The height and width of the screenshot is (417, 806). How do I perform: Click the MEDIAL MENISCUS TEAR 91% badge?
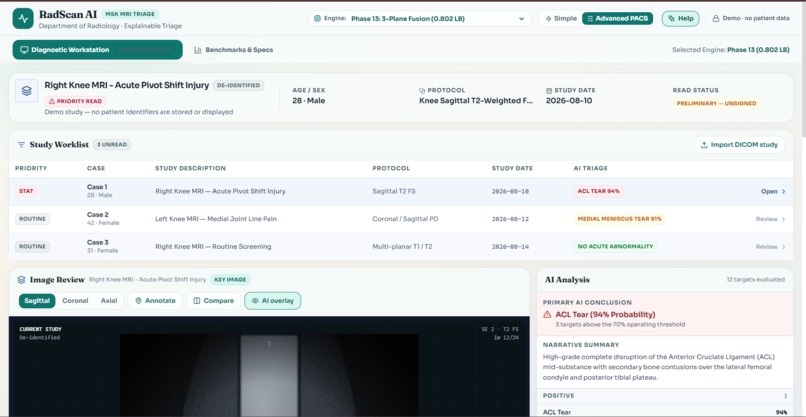(619, 219)
